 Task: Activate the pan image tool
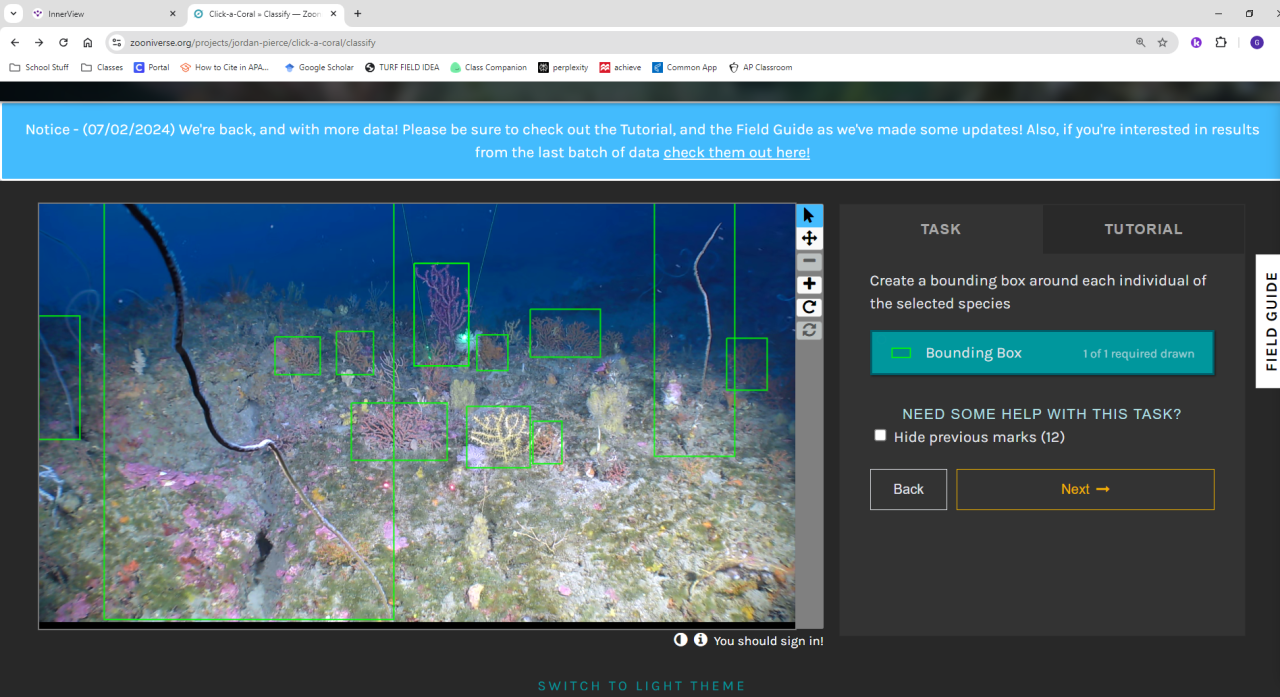809,238
